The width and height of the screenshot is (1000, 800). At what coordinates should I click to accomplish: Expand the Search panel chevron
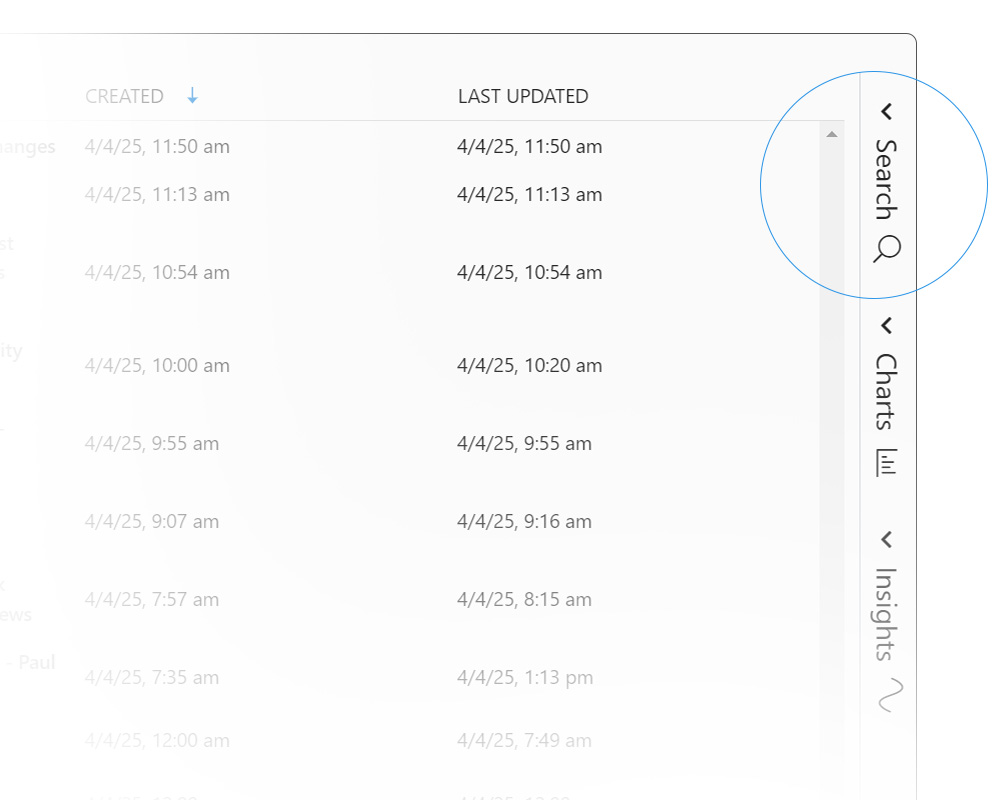pos(886,112)
